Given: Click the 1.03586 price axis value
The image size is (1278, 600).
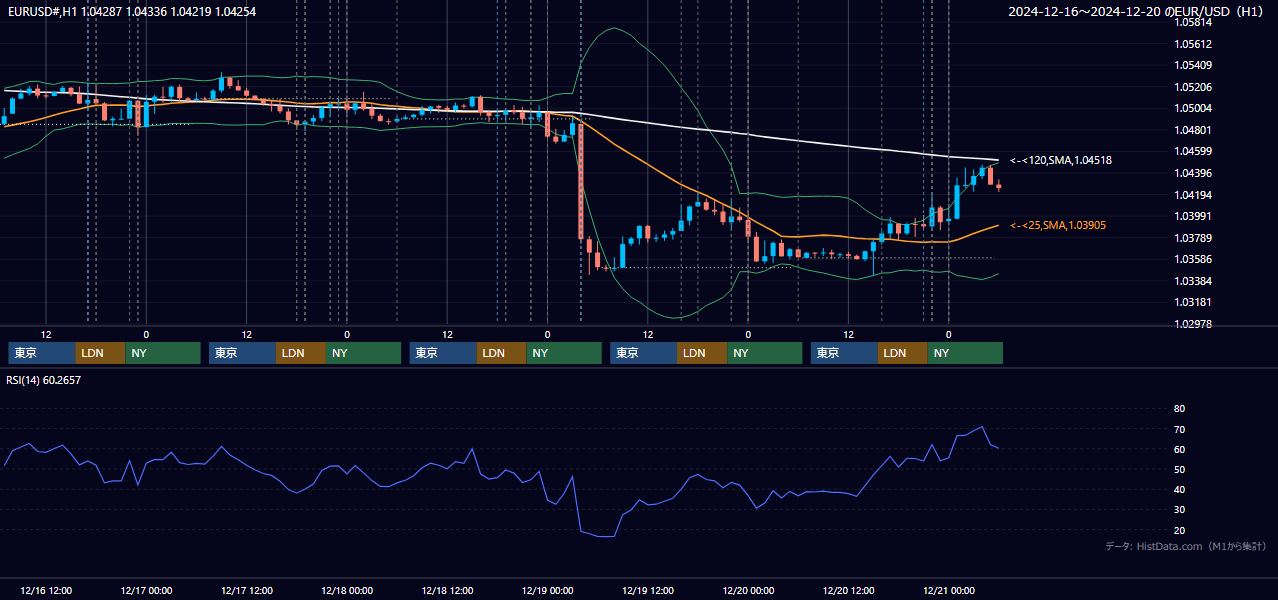Looking at the screenshot, I should point(1193,259).
